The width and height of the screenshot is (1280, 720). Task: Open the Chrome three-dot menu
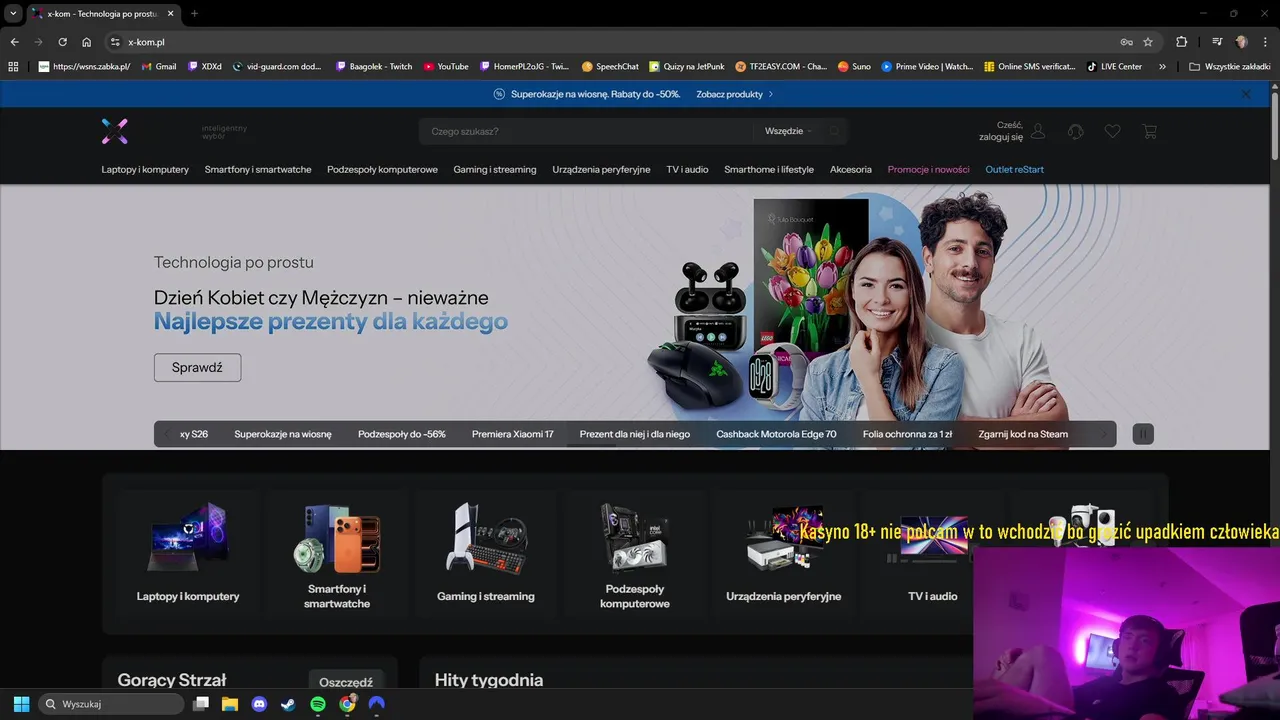1265,42
